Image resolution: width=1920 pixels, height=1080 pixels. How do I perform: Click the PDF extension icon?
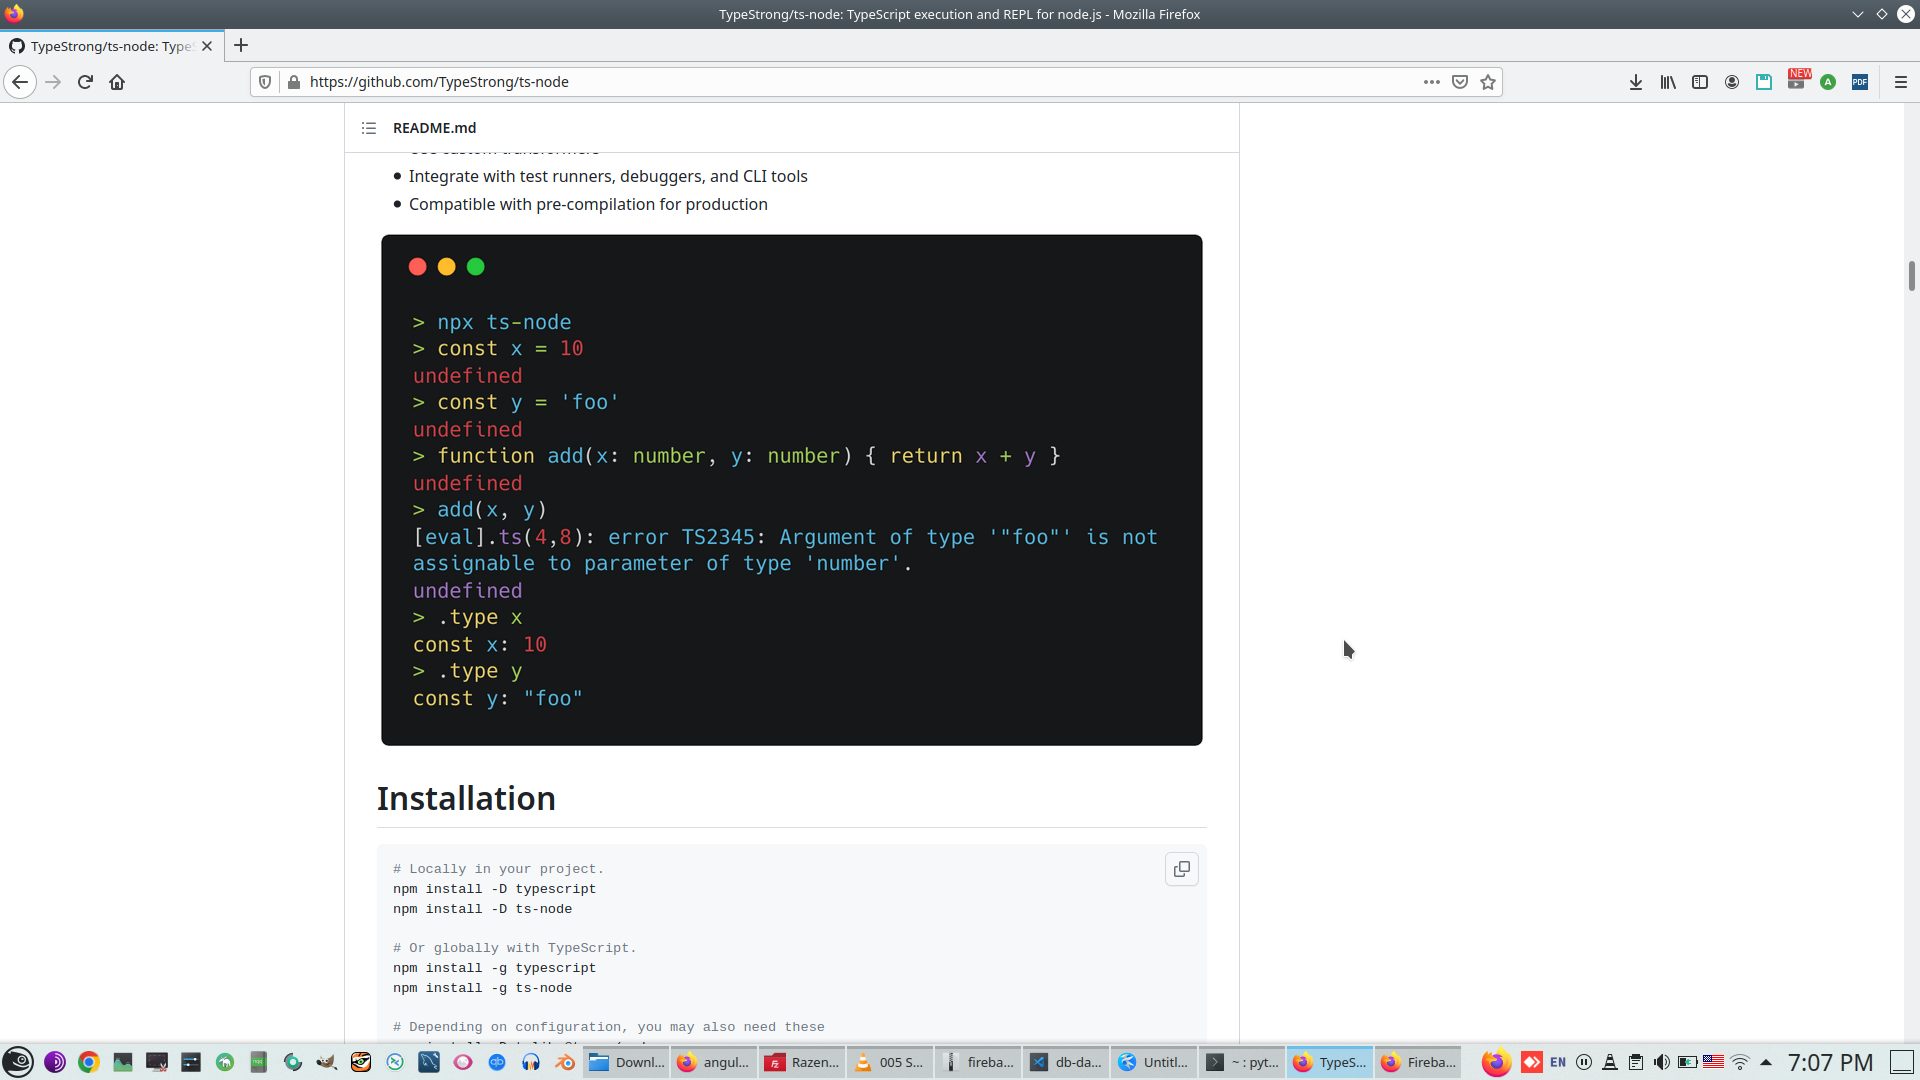click(1860, 82)
